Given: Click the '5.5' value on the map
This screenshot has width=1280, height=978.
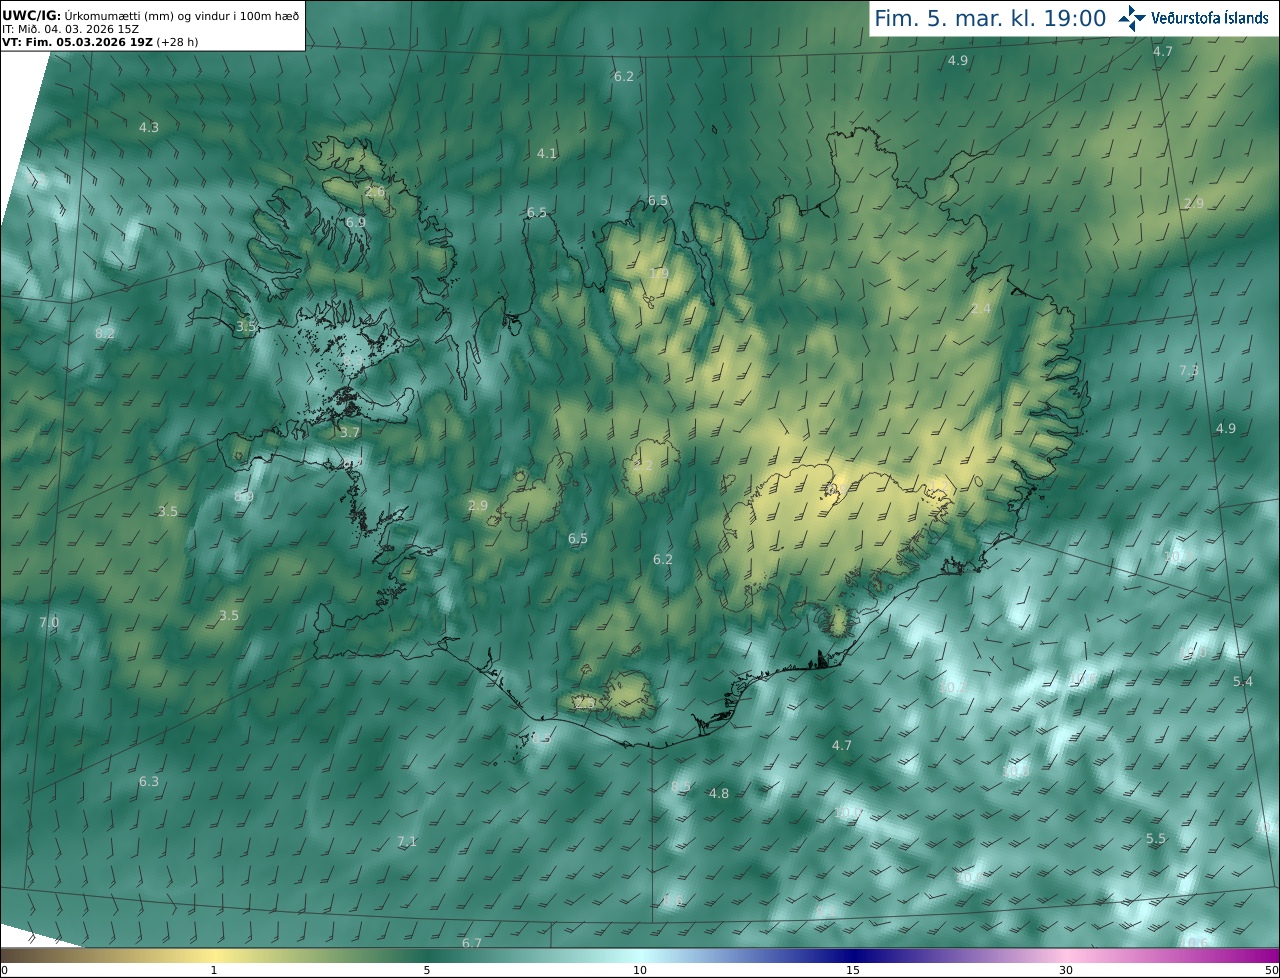Looking at the screenshot, I should click(1156, 838).
